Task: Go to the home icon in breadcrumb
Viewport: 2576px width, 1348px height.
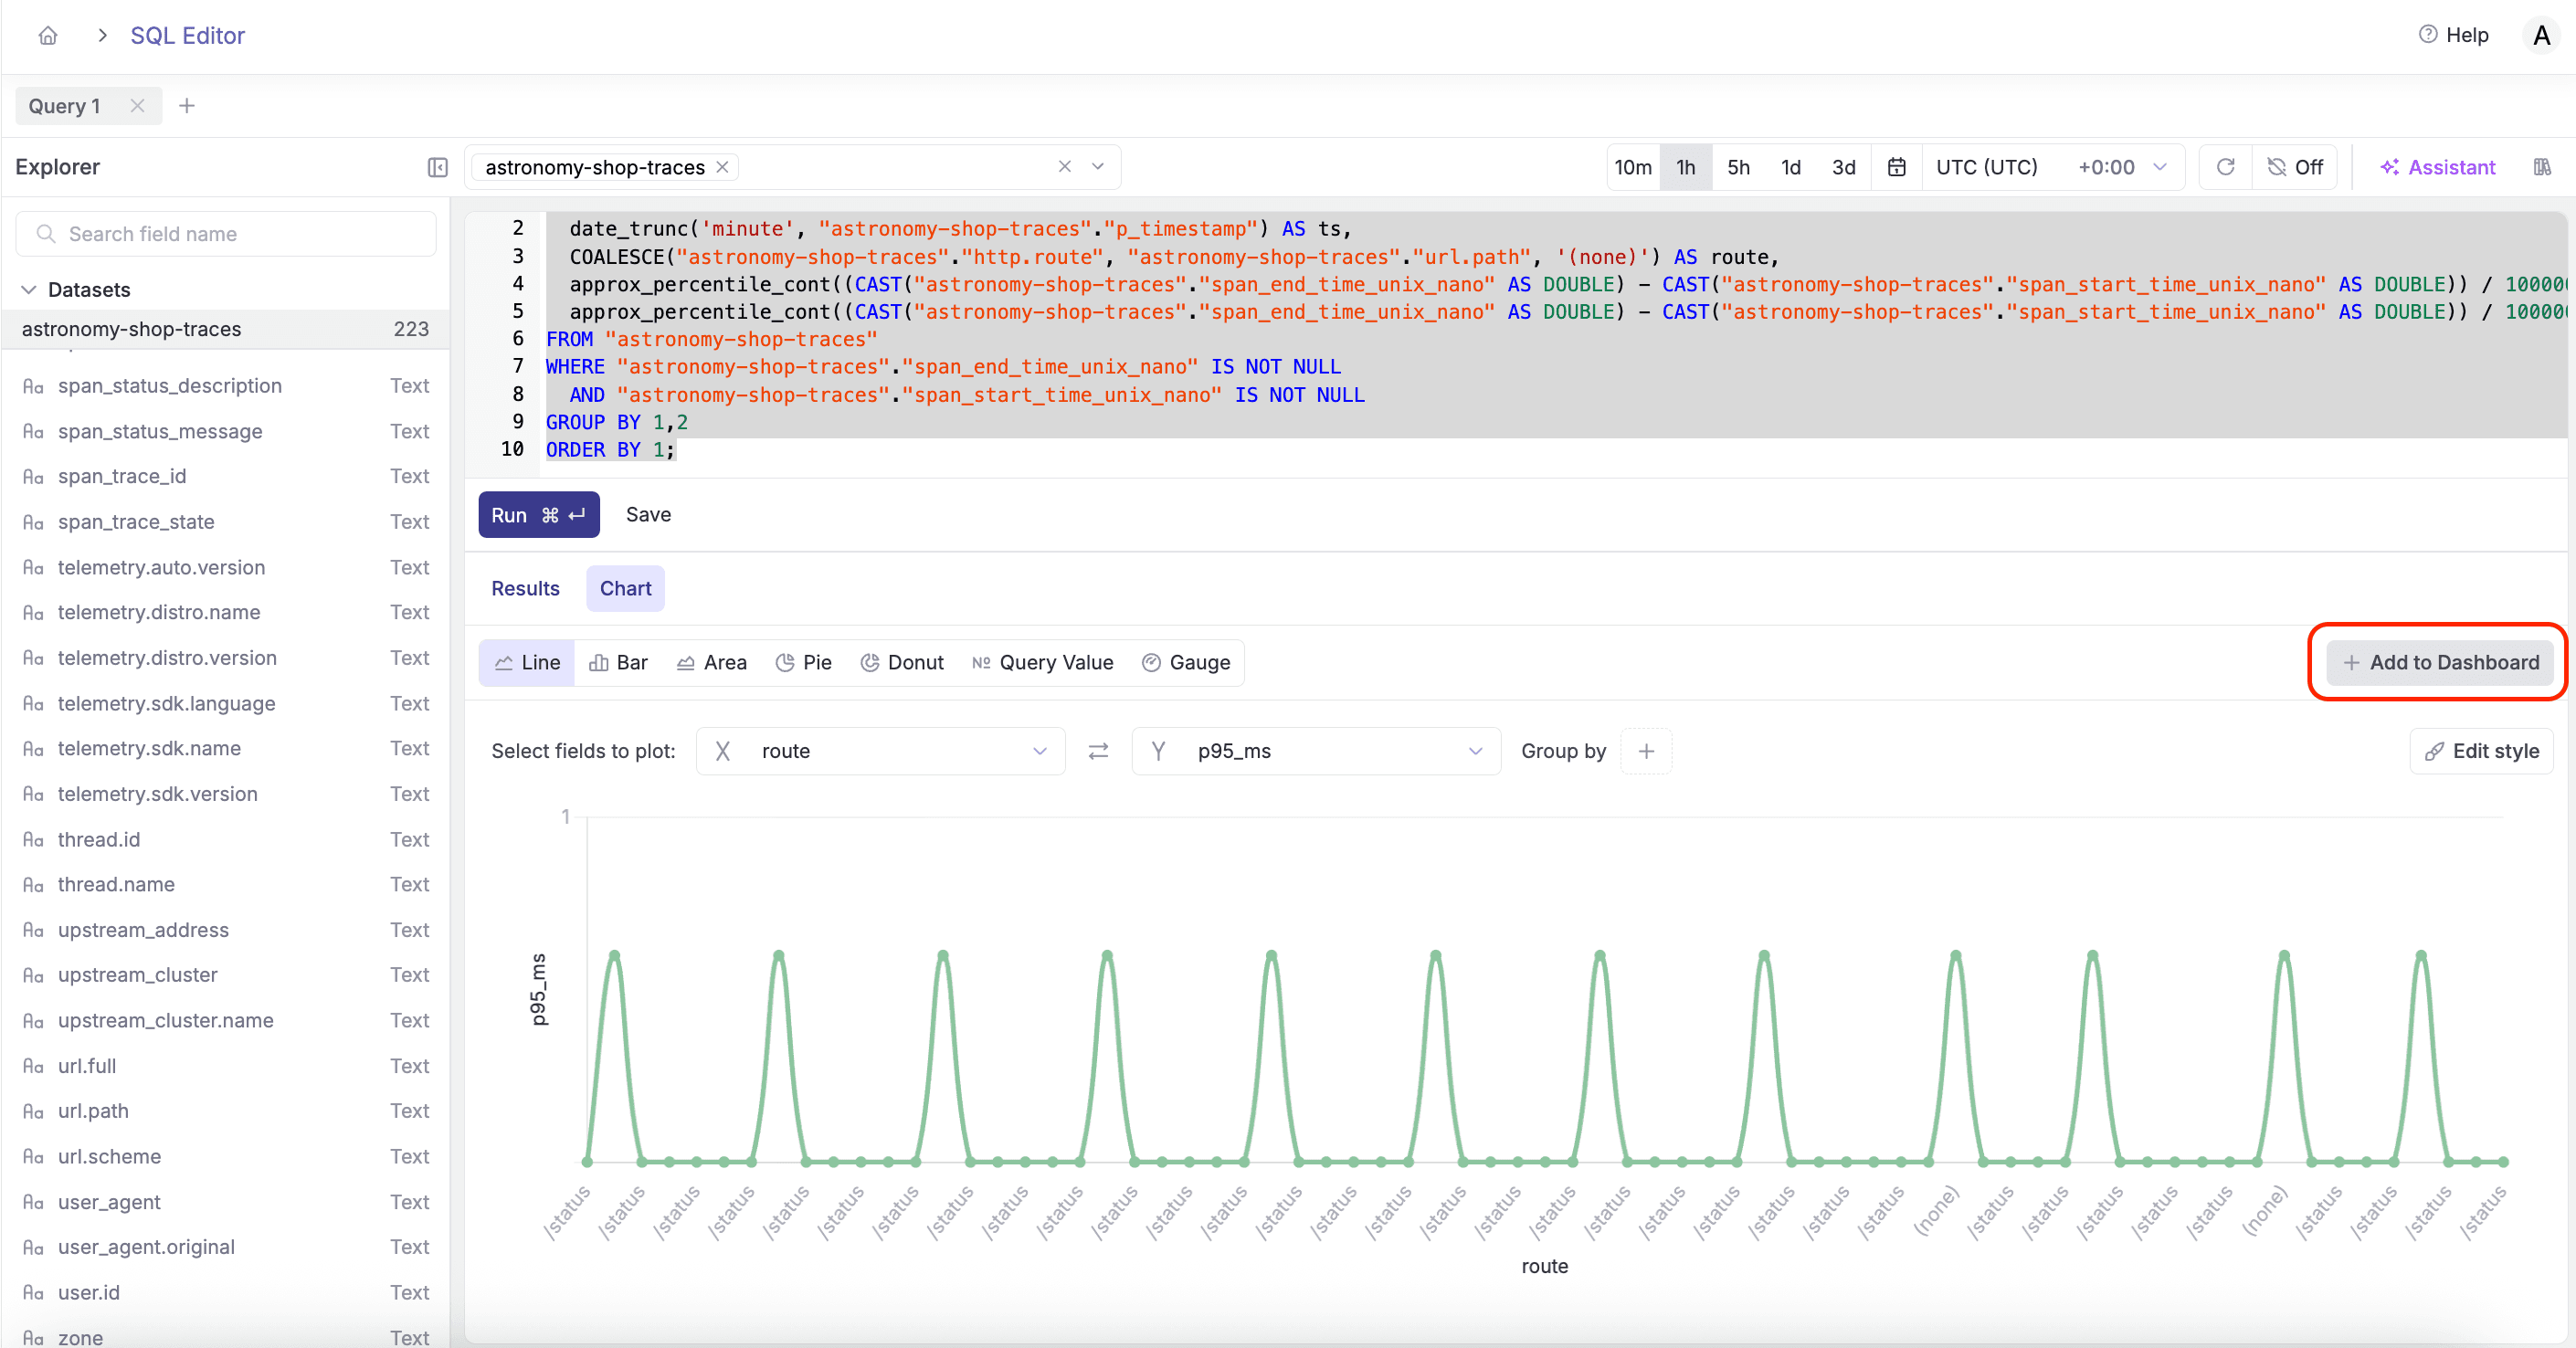Action: [47, 36]
